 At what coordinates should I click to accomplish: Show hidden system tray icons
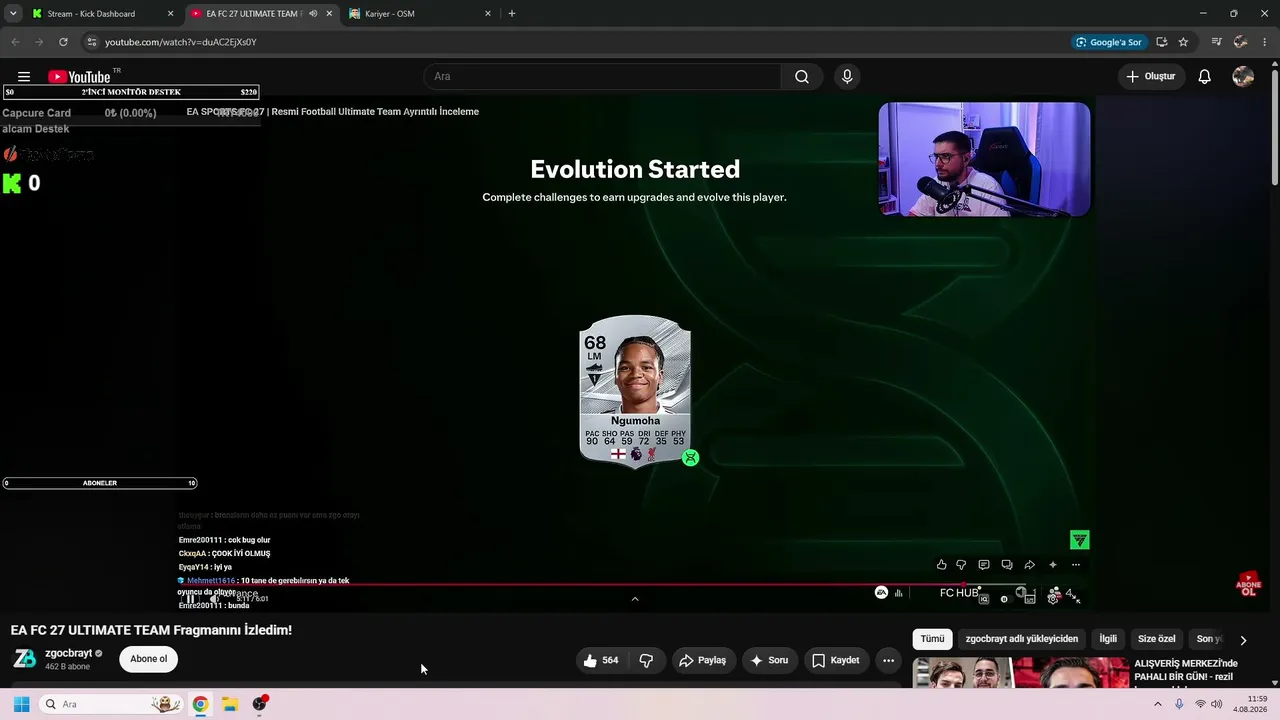coord(1158,704)
